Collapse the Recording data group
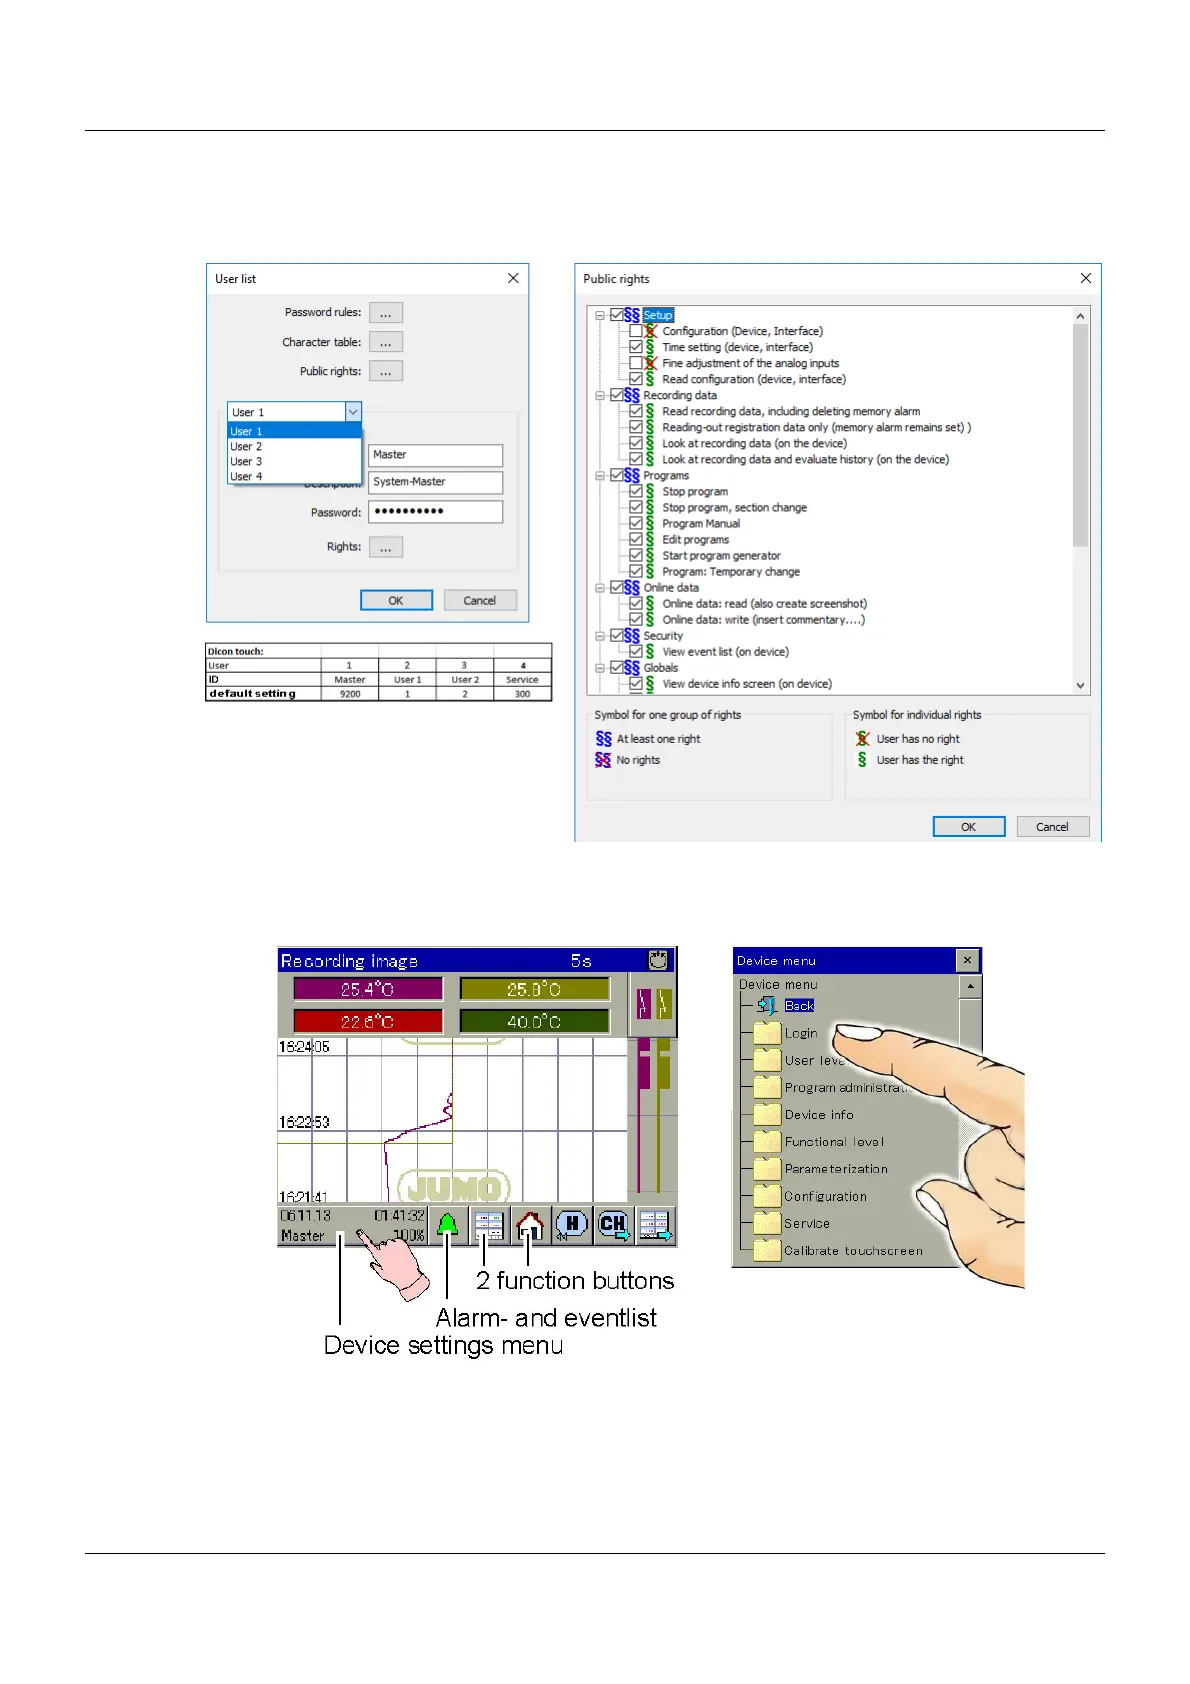Screen dimensions: 1190x1684 (x=600, y=395)
